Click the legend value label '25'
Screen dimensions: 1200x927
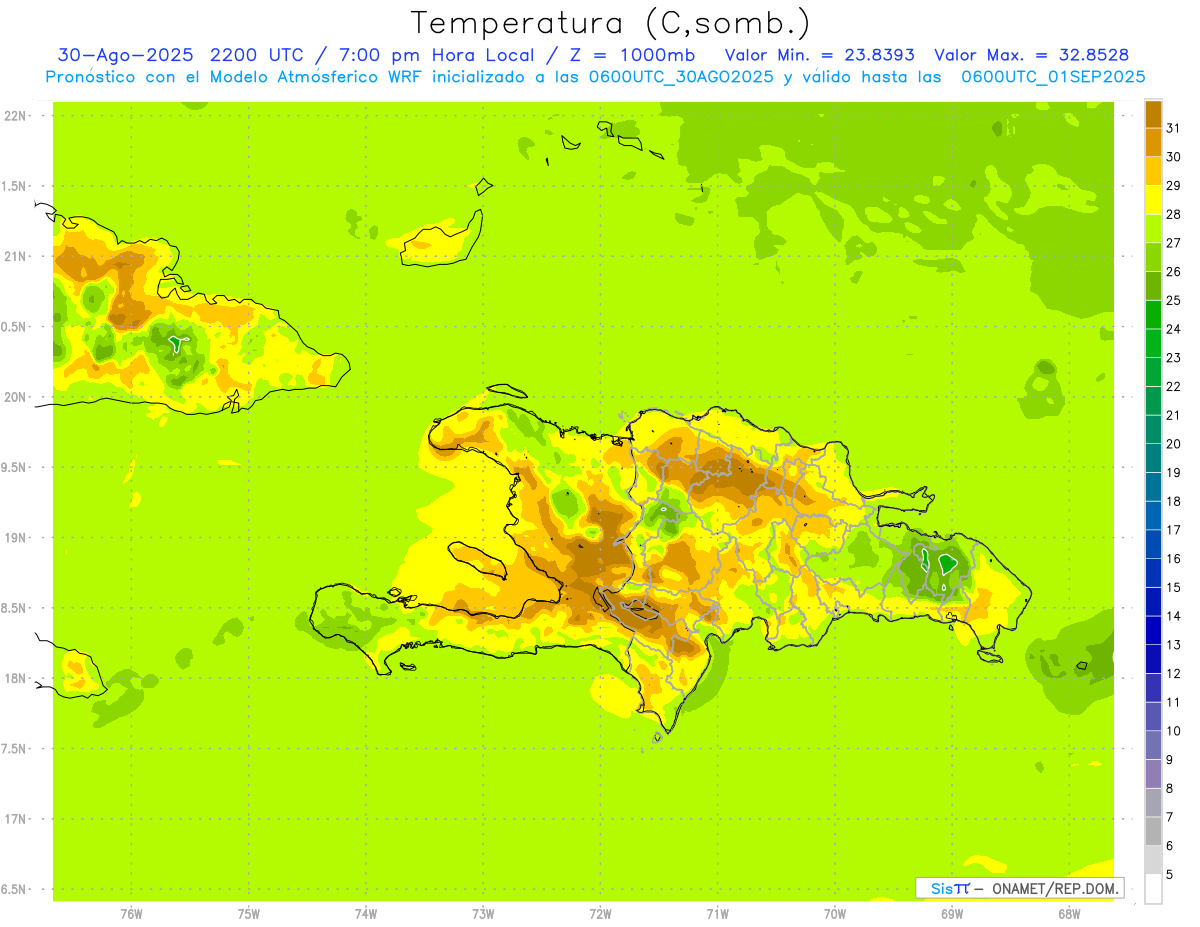click(x=1174, y=300)
